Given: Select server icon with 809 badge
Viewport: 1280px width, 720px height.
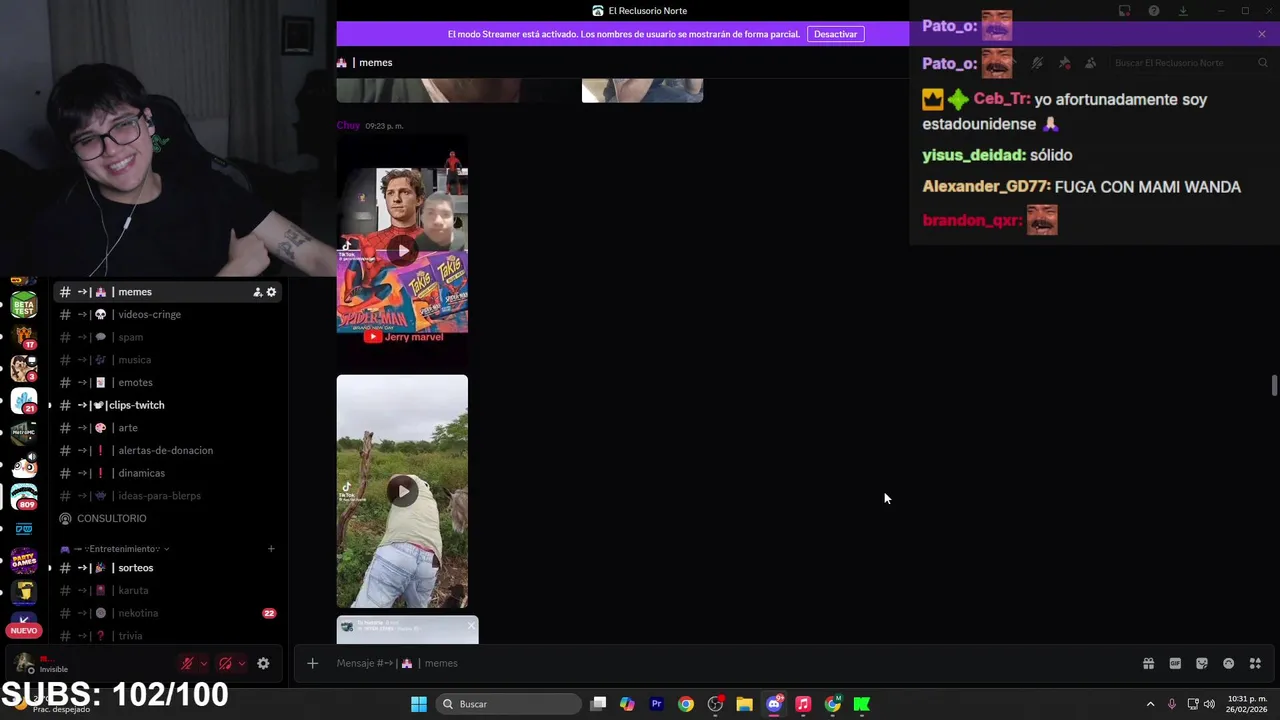Looking at the screenshot, I should [x=24, y=497].
